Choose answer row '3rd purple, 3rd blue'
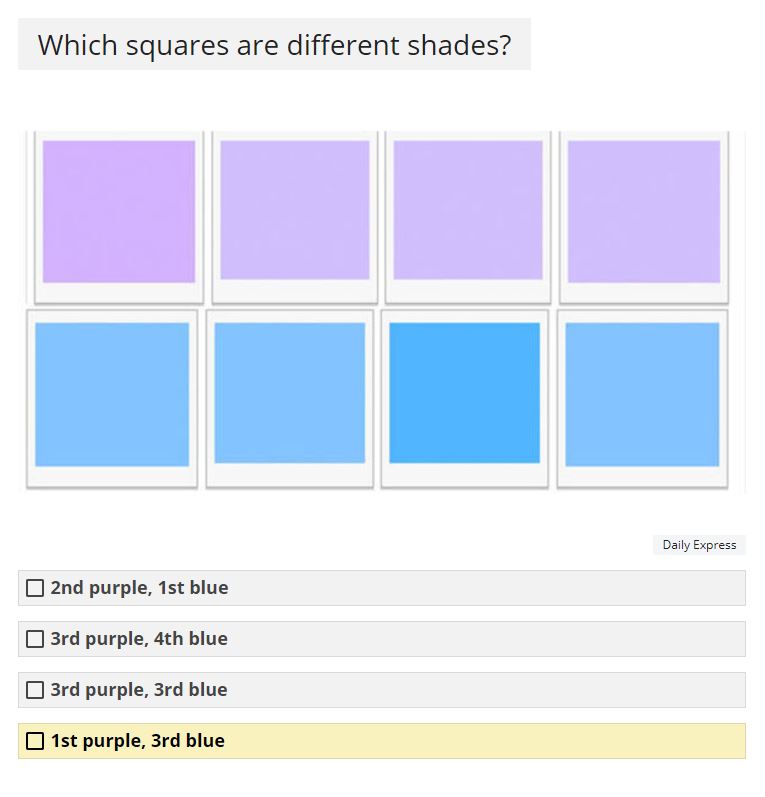Viewport: 765px width, 797px height. (382, 690)
